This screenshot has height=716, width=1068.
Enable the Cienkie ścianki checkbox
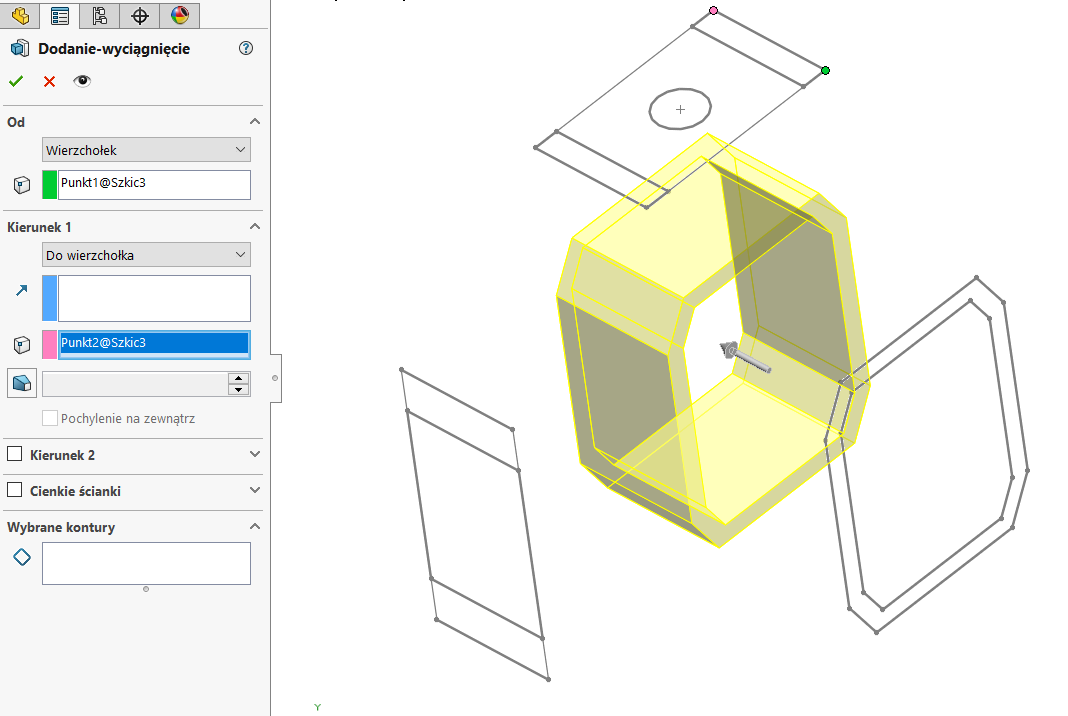click(15, 491)
